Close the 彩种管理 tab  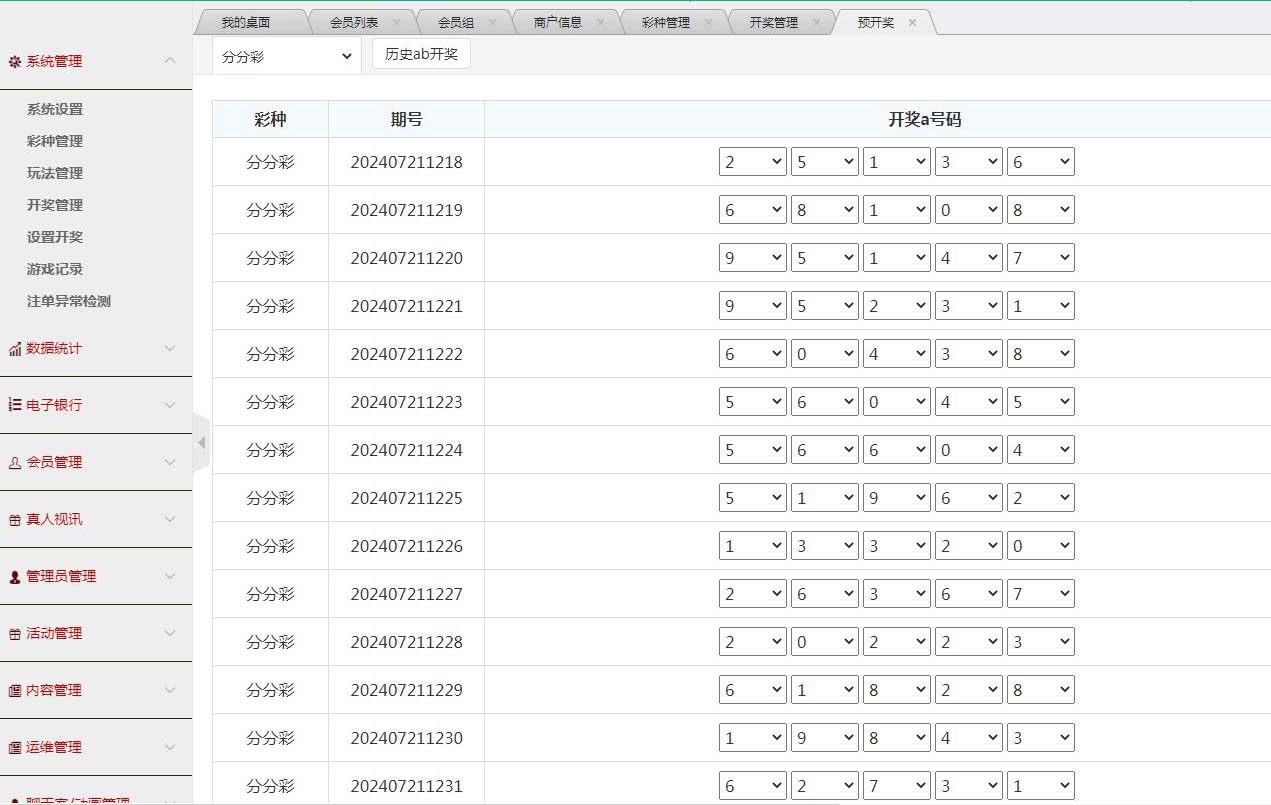708,22
